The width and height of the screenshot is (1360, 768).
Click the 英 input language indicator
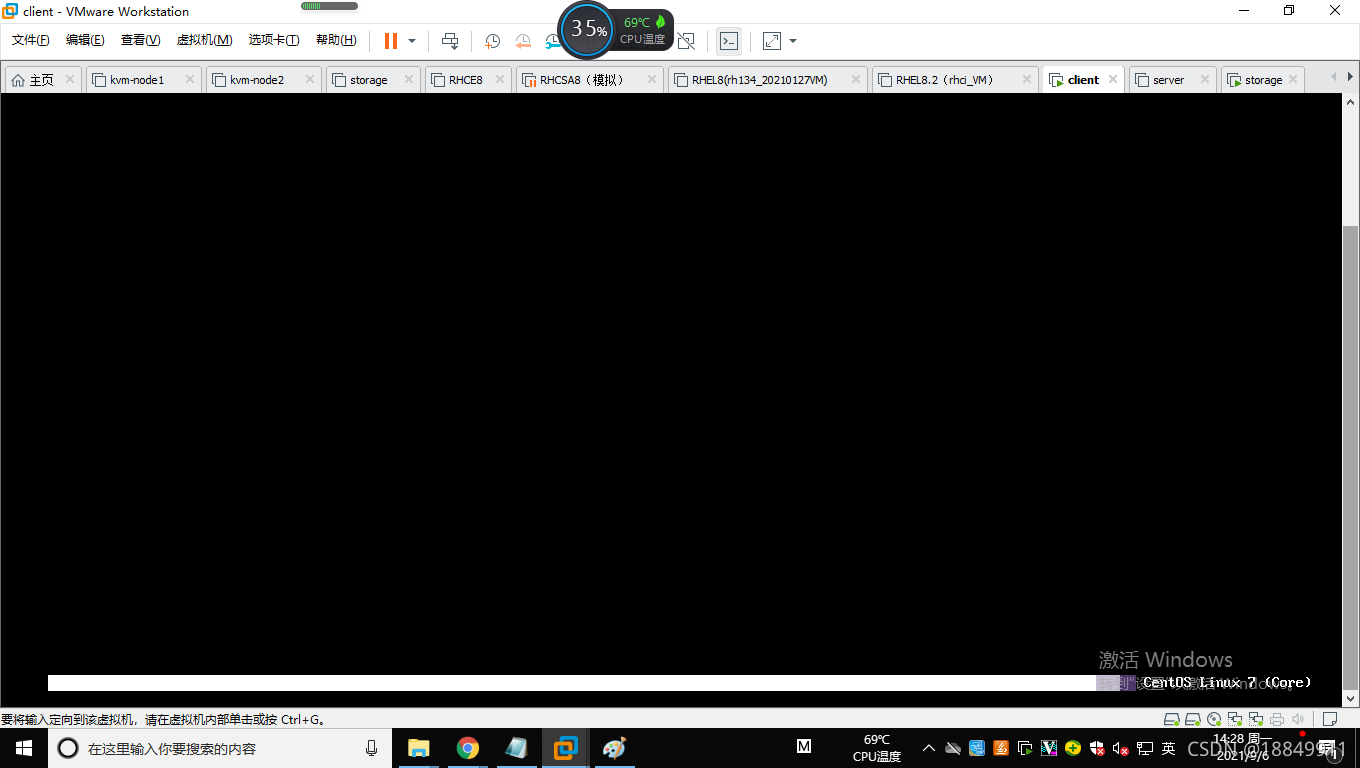[1168, 748]
